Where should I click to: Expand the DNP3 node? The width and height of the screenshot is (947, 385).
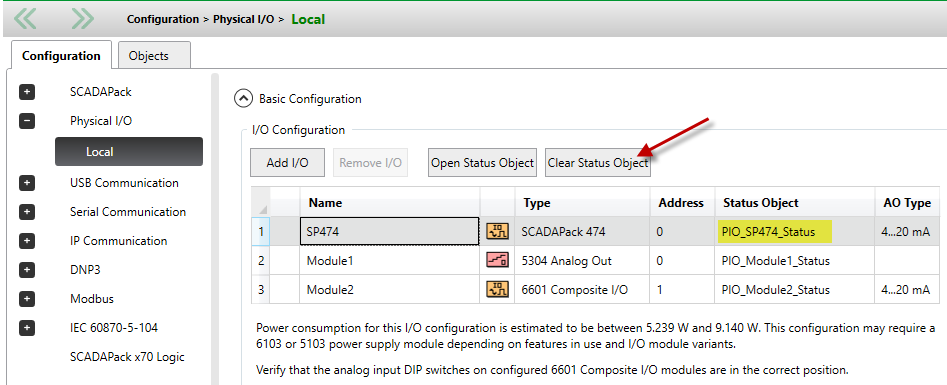pos(27,270)
